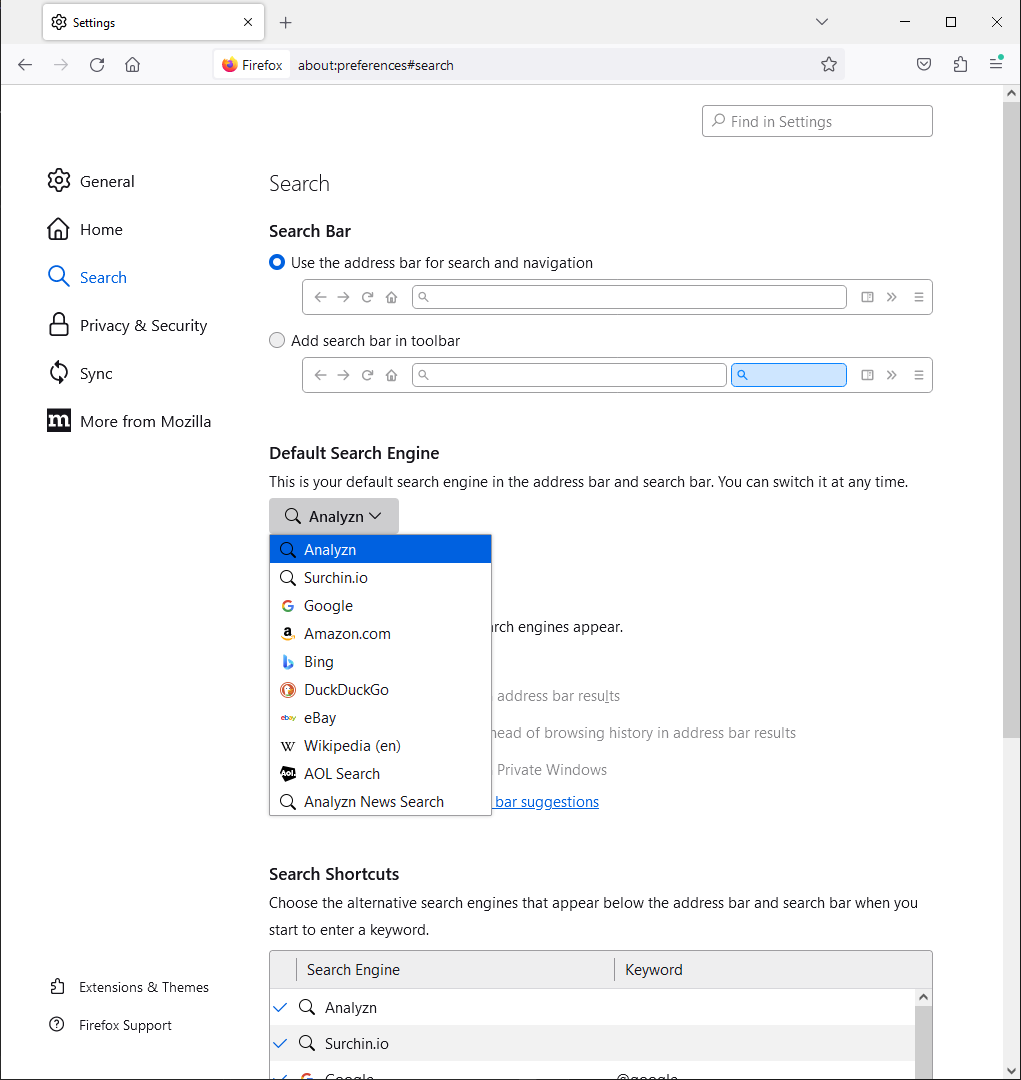Viewport: 1021px width, 1080px height.
Task: Choose Analyzn News Search option
Action: pyautogui.click(x=380, y=802)
